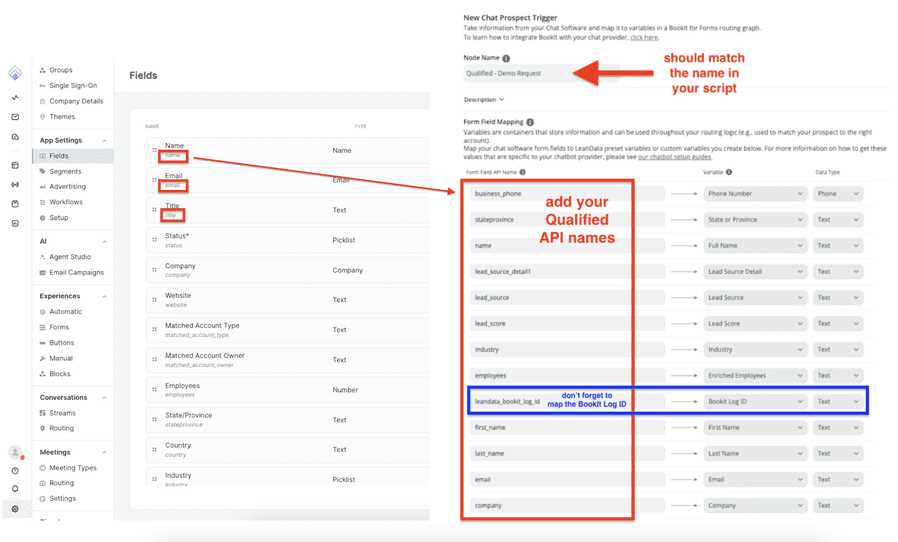Screen dimensions: 898x542
Task: Open Streams under Conversations
Action: (x=62, y=413)
